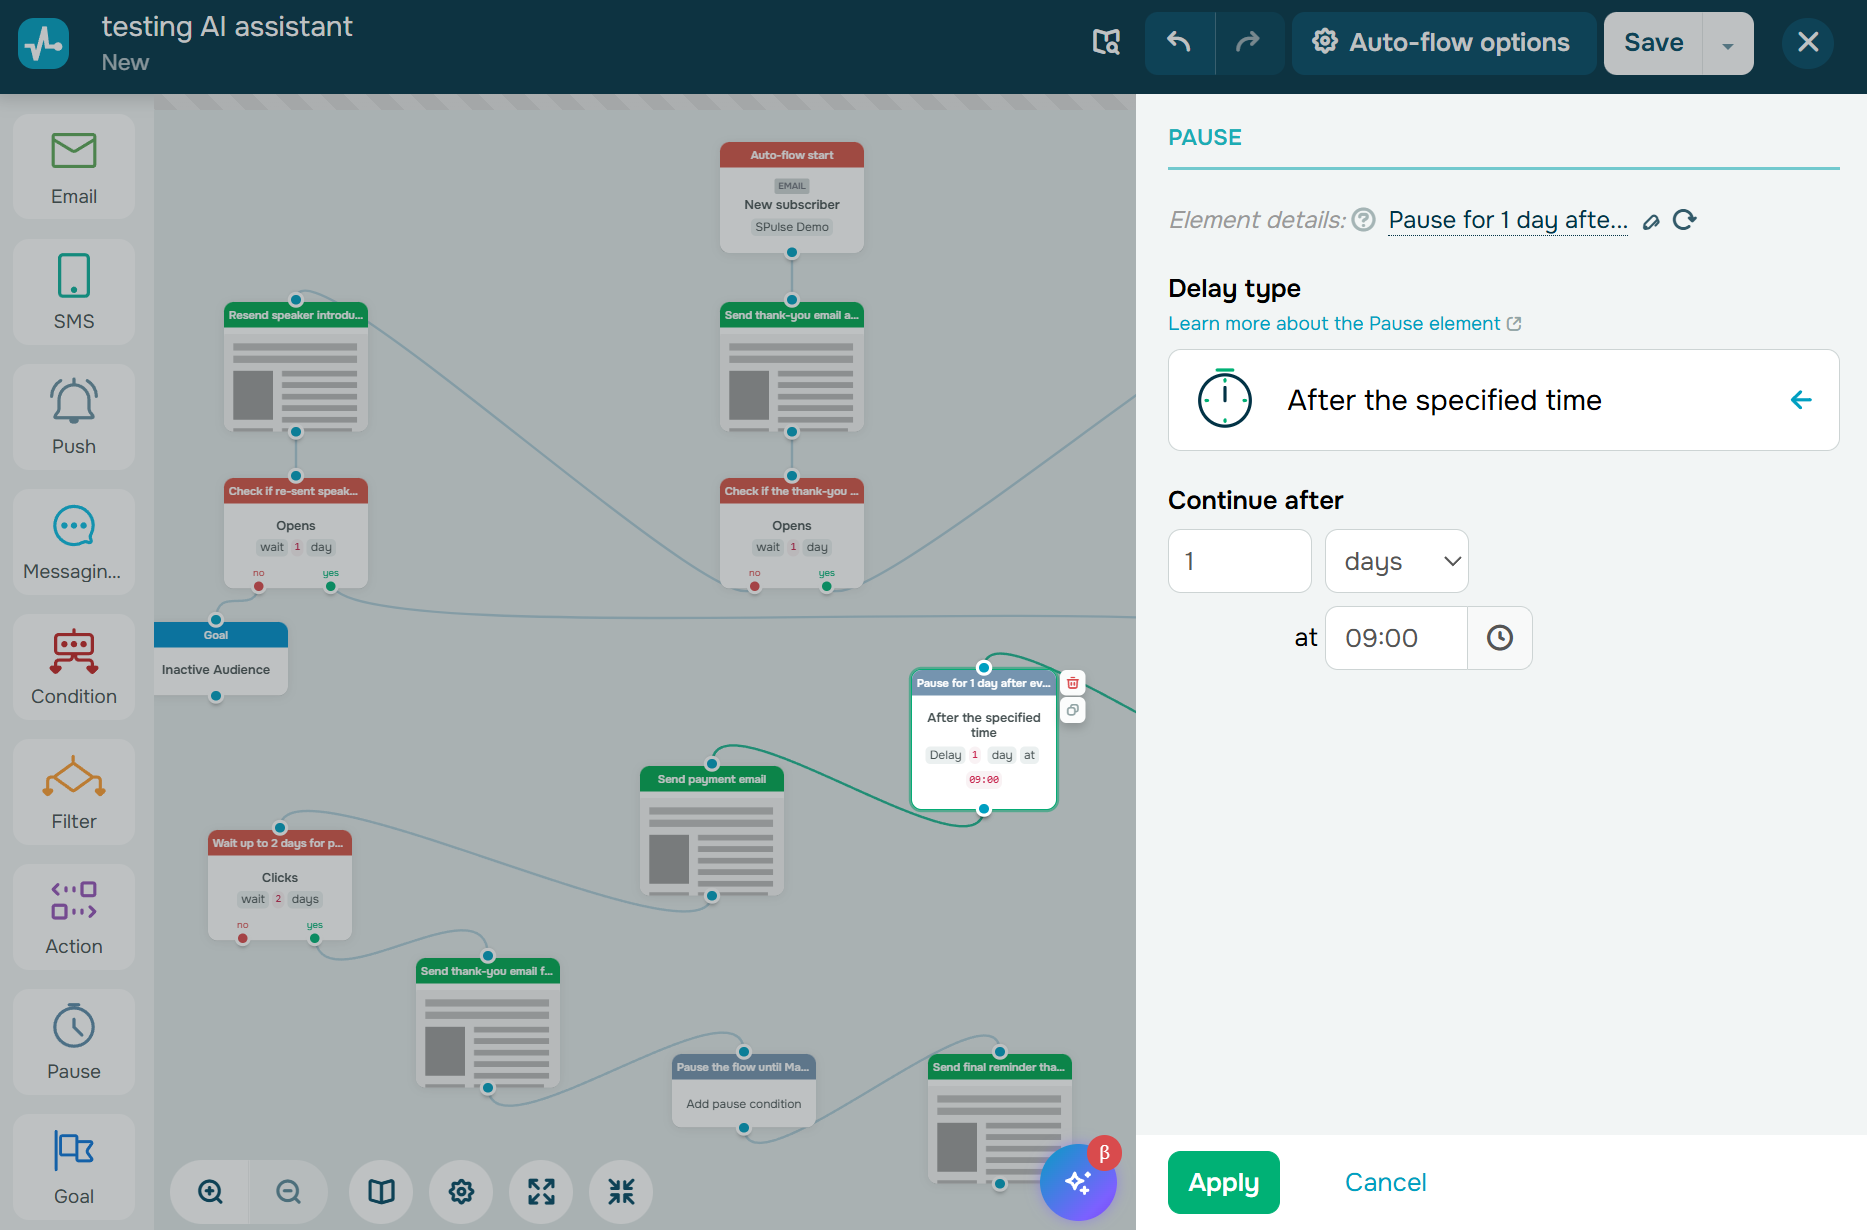Image resolution: width=1867 pixels, height=1230 pixels.
Task: Add a Messaging element from sidebar
Action: tap(74, 542)
